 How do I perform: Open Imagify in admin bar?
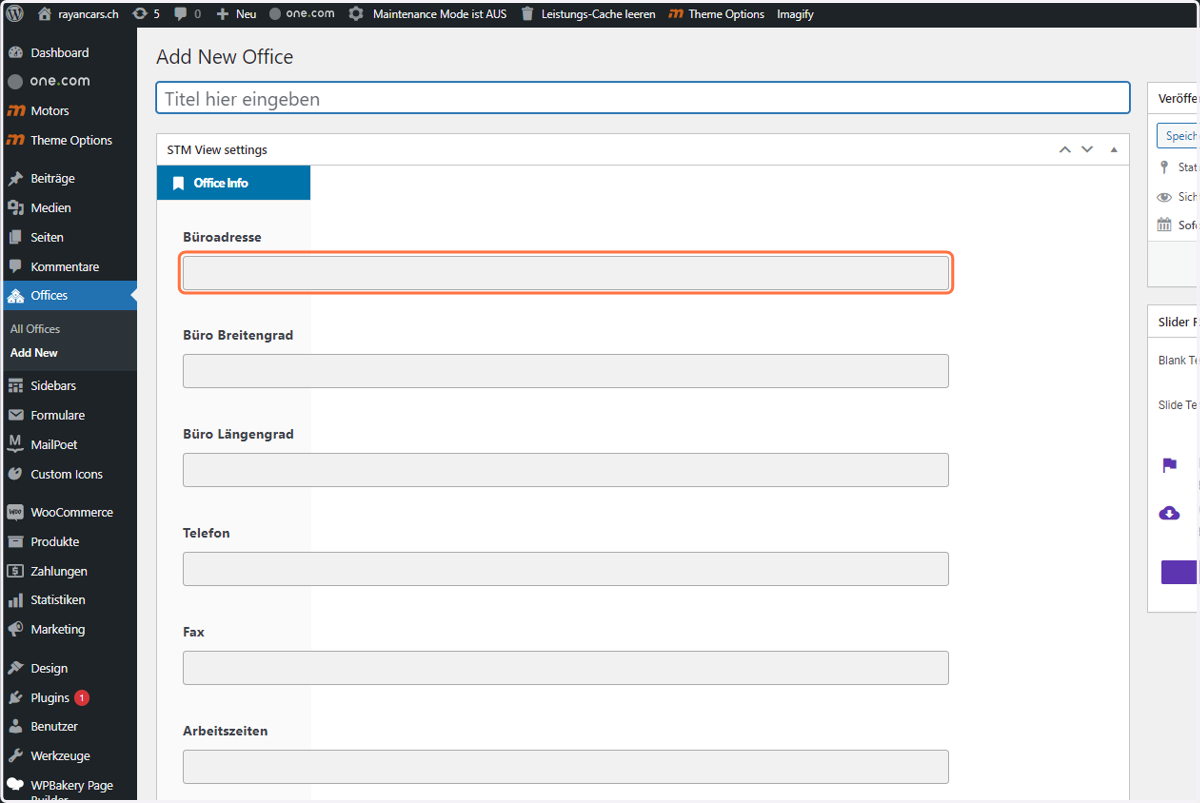tap(795, 14)
